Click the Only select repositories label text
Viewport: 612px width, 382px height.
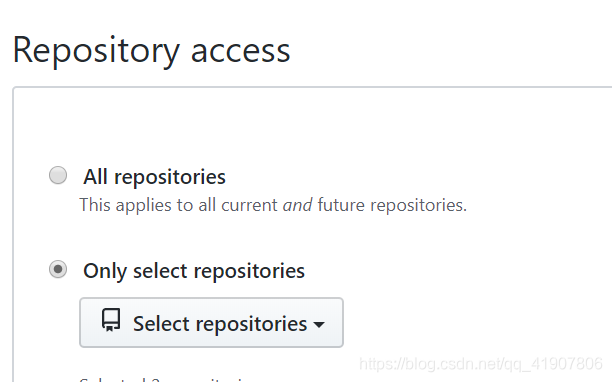coord(194,271)
